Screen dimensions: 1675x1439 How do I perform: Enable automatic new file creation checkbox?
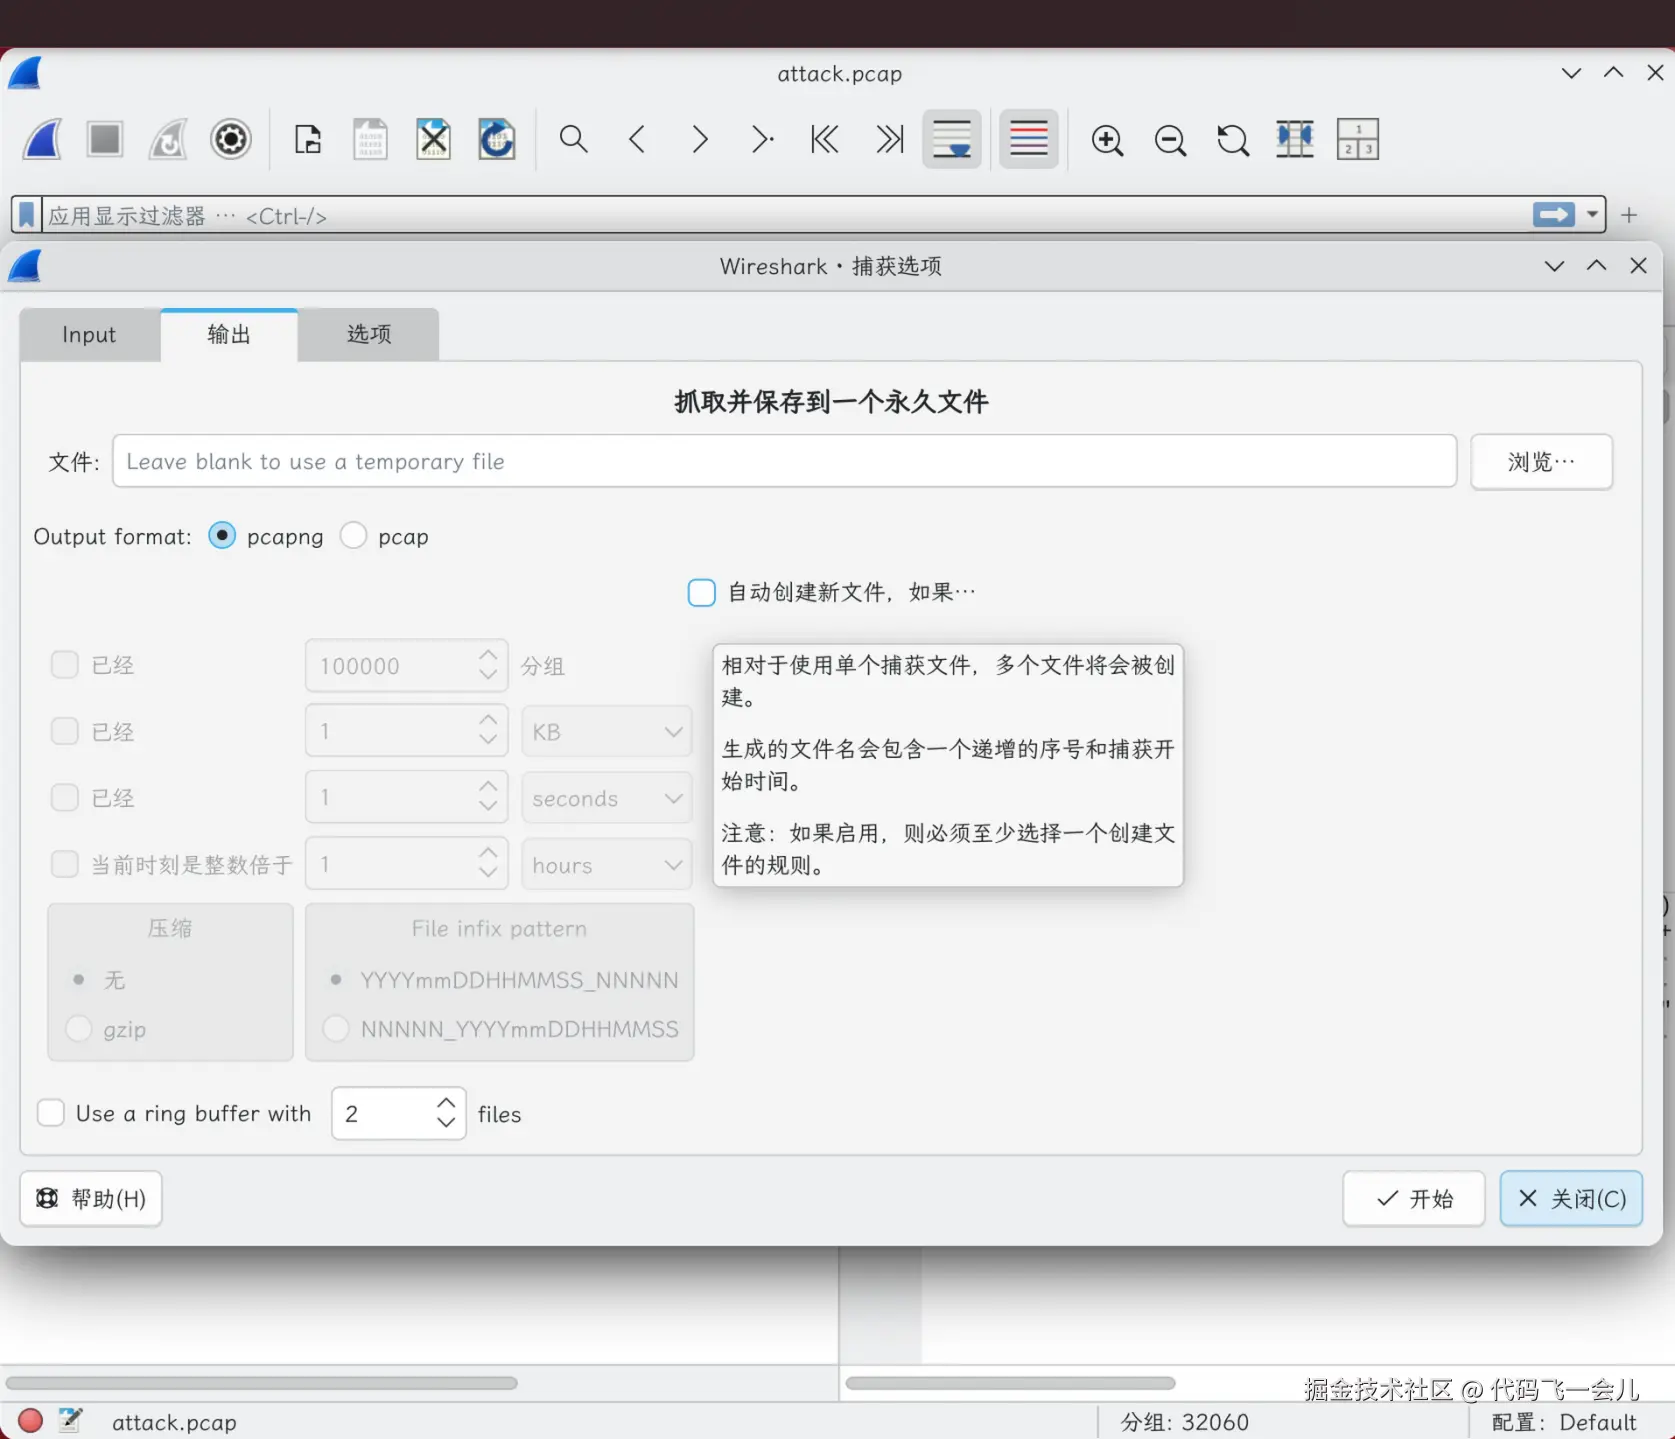(702, 592)
